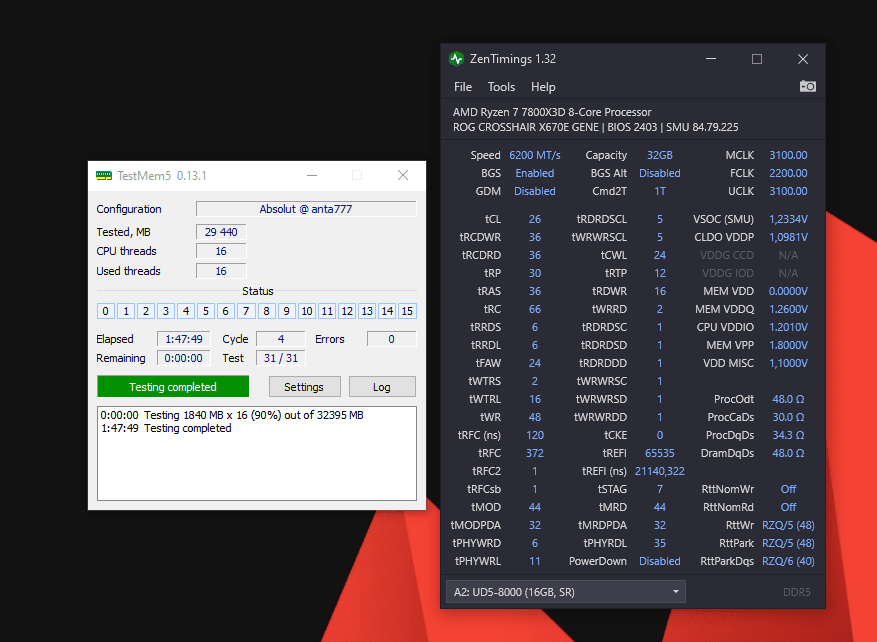Click the BGS value Enabled
Image resolution: width=877 pixels, height=642 pixels.
535,173
